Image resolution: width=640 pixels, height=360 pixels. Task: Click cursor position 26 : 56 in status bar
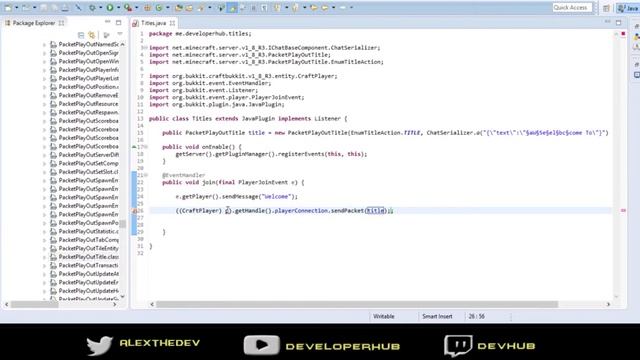[476, 316]
